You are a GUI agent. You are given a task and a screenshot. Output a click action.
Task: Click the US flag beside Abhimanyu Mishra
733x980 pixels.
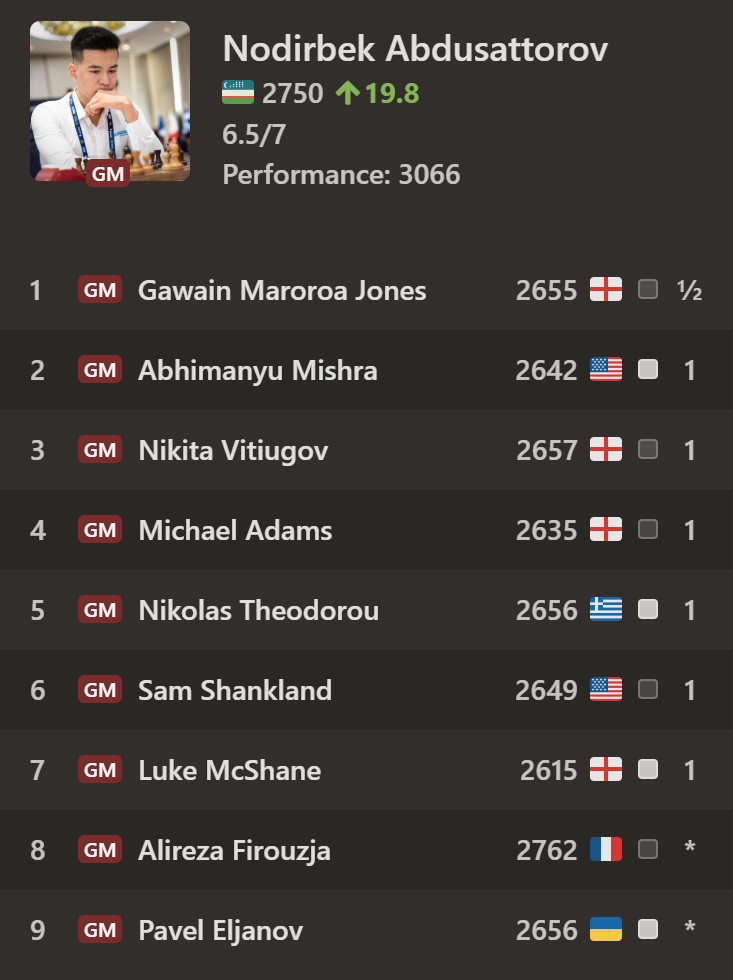pyautogui.click(x=606, y=369)
